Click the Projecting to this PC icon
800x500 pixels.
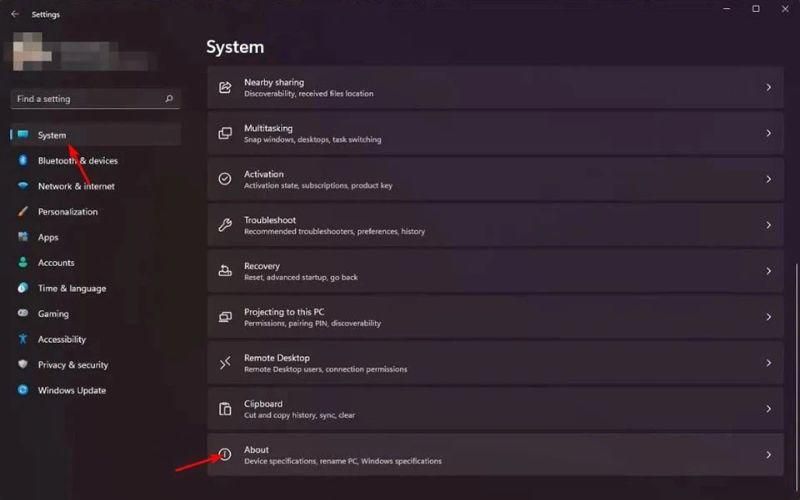click(x=225, y=317)
